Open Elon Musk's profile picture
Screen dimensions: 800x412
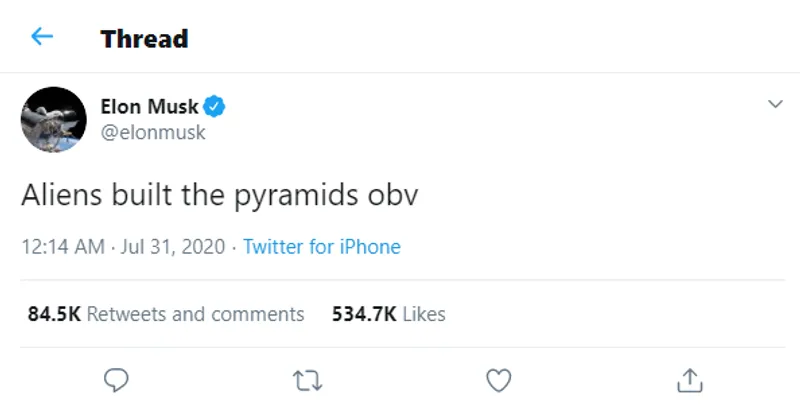click(54, 119)
